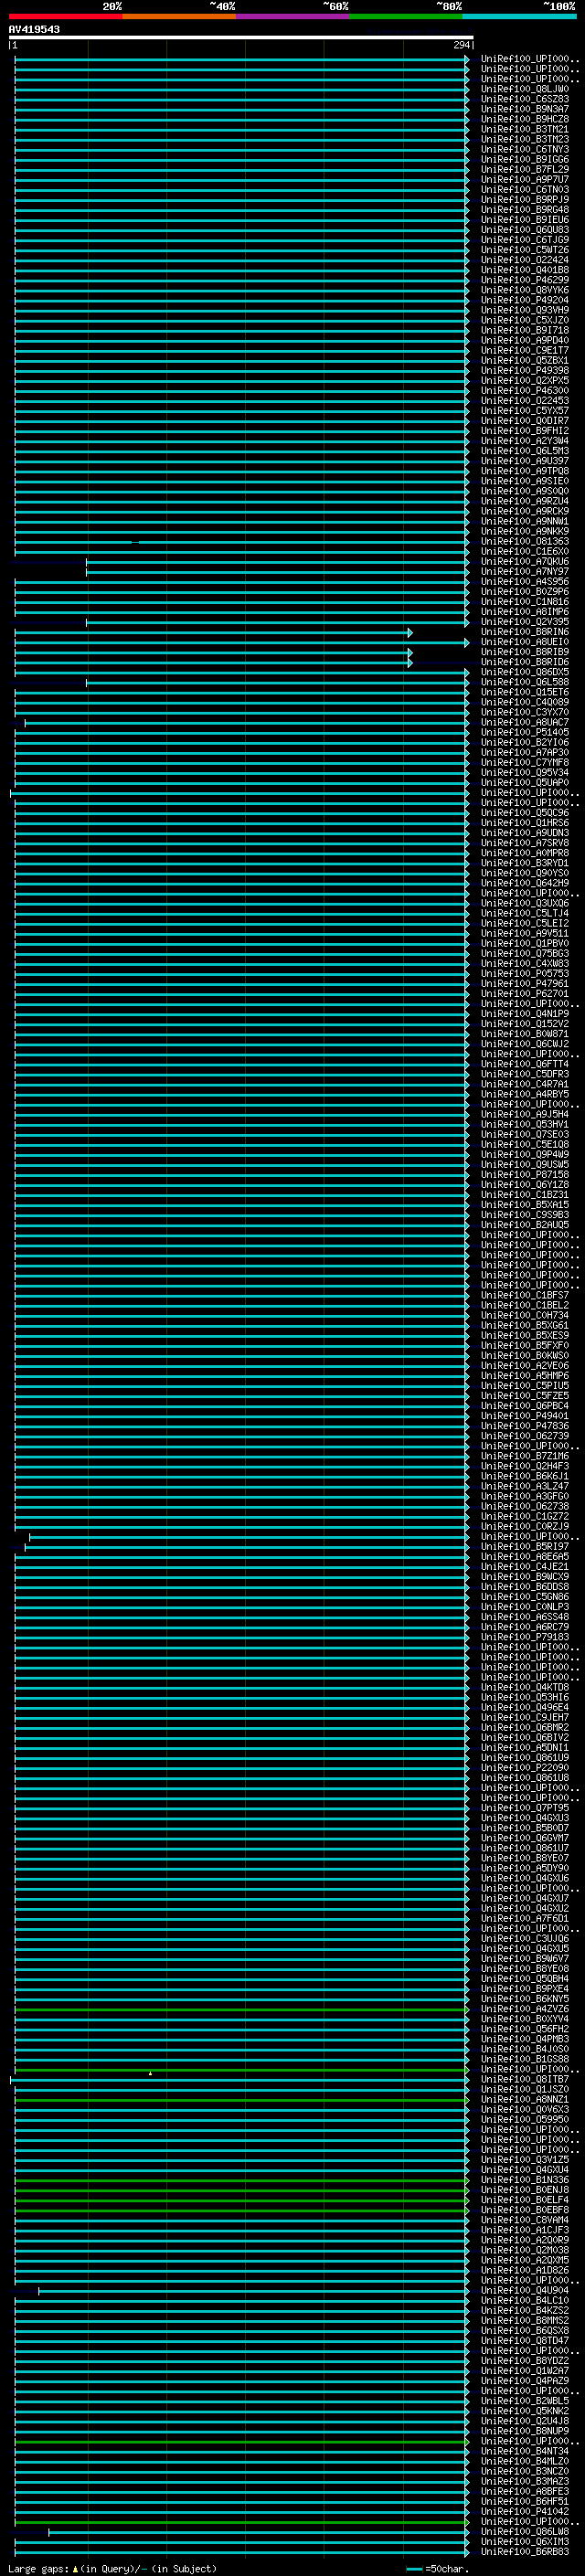Click the UniRef100_P62701 label
The image size is (585, 2576).
coord(524,994)
